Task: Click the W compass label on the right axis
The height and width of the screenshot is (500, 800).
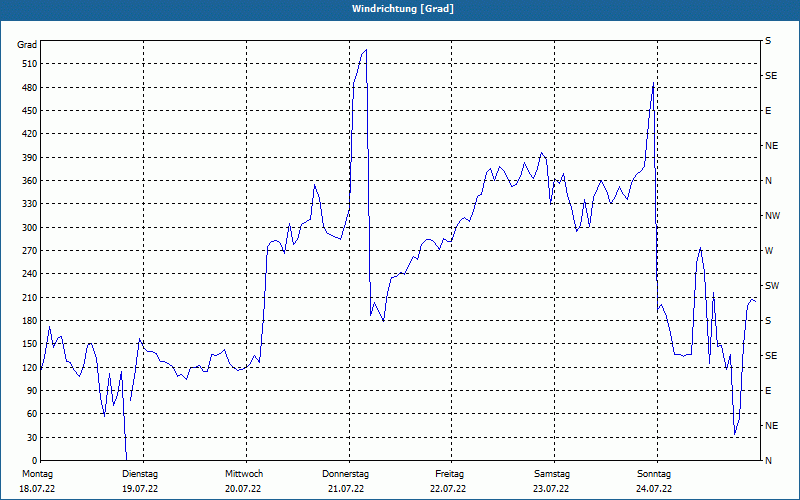Action: [769, 251]
